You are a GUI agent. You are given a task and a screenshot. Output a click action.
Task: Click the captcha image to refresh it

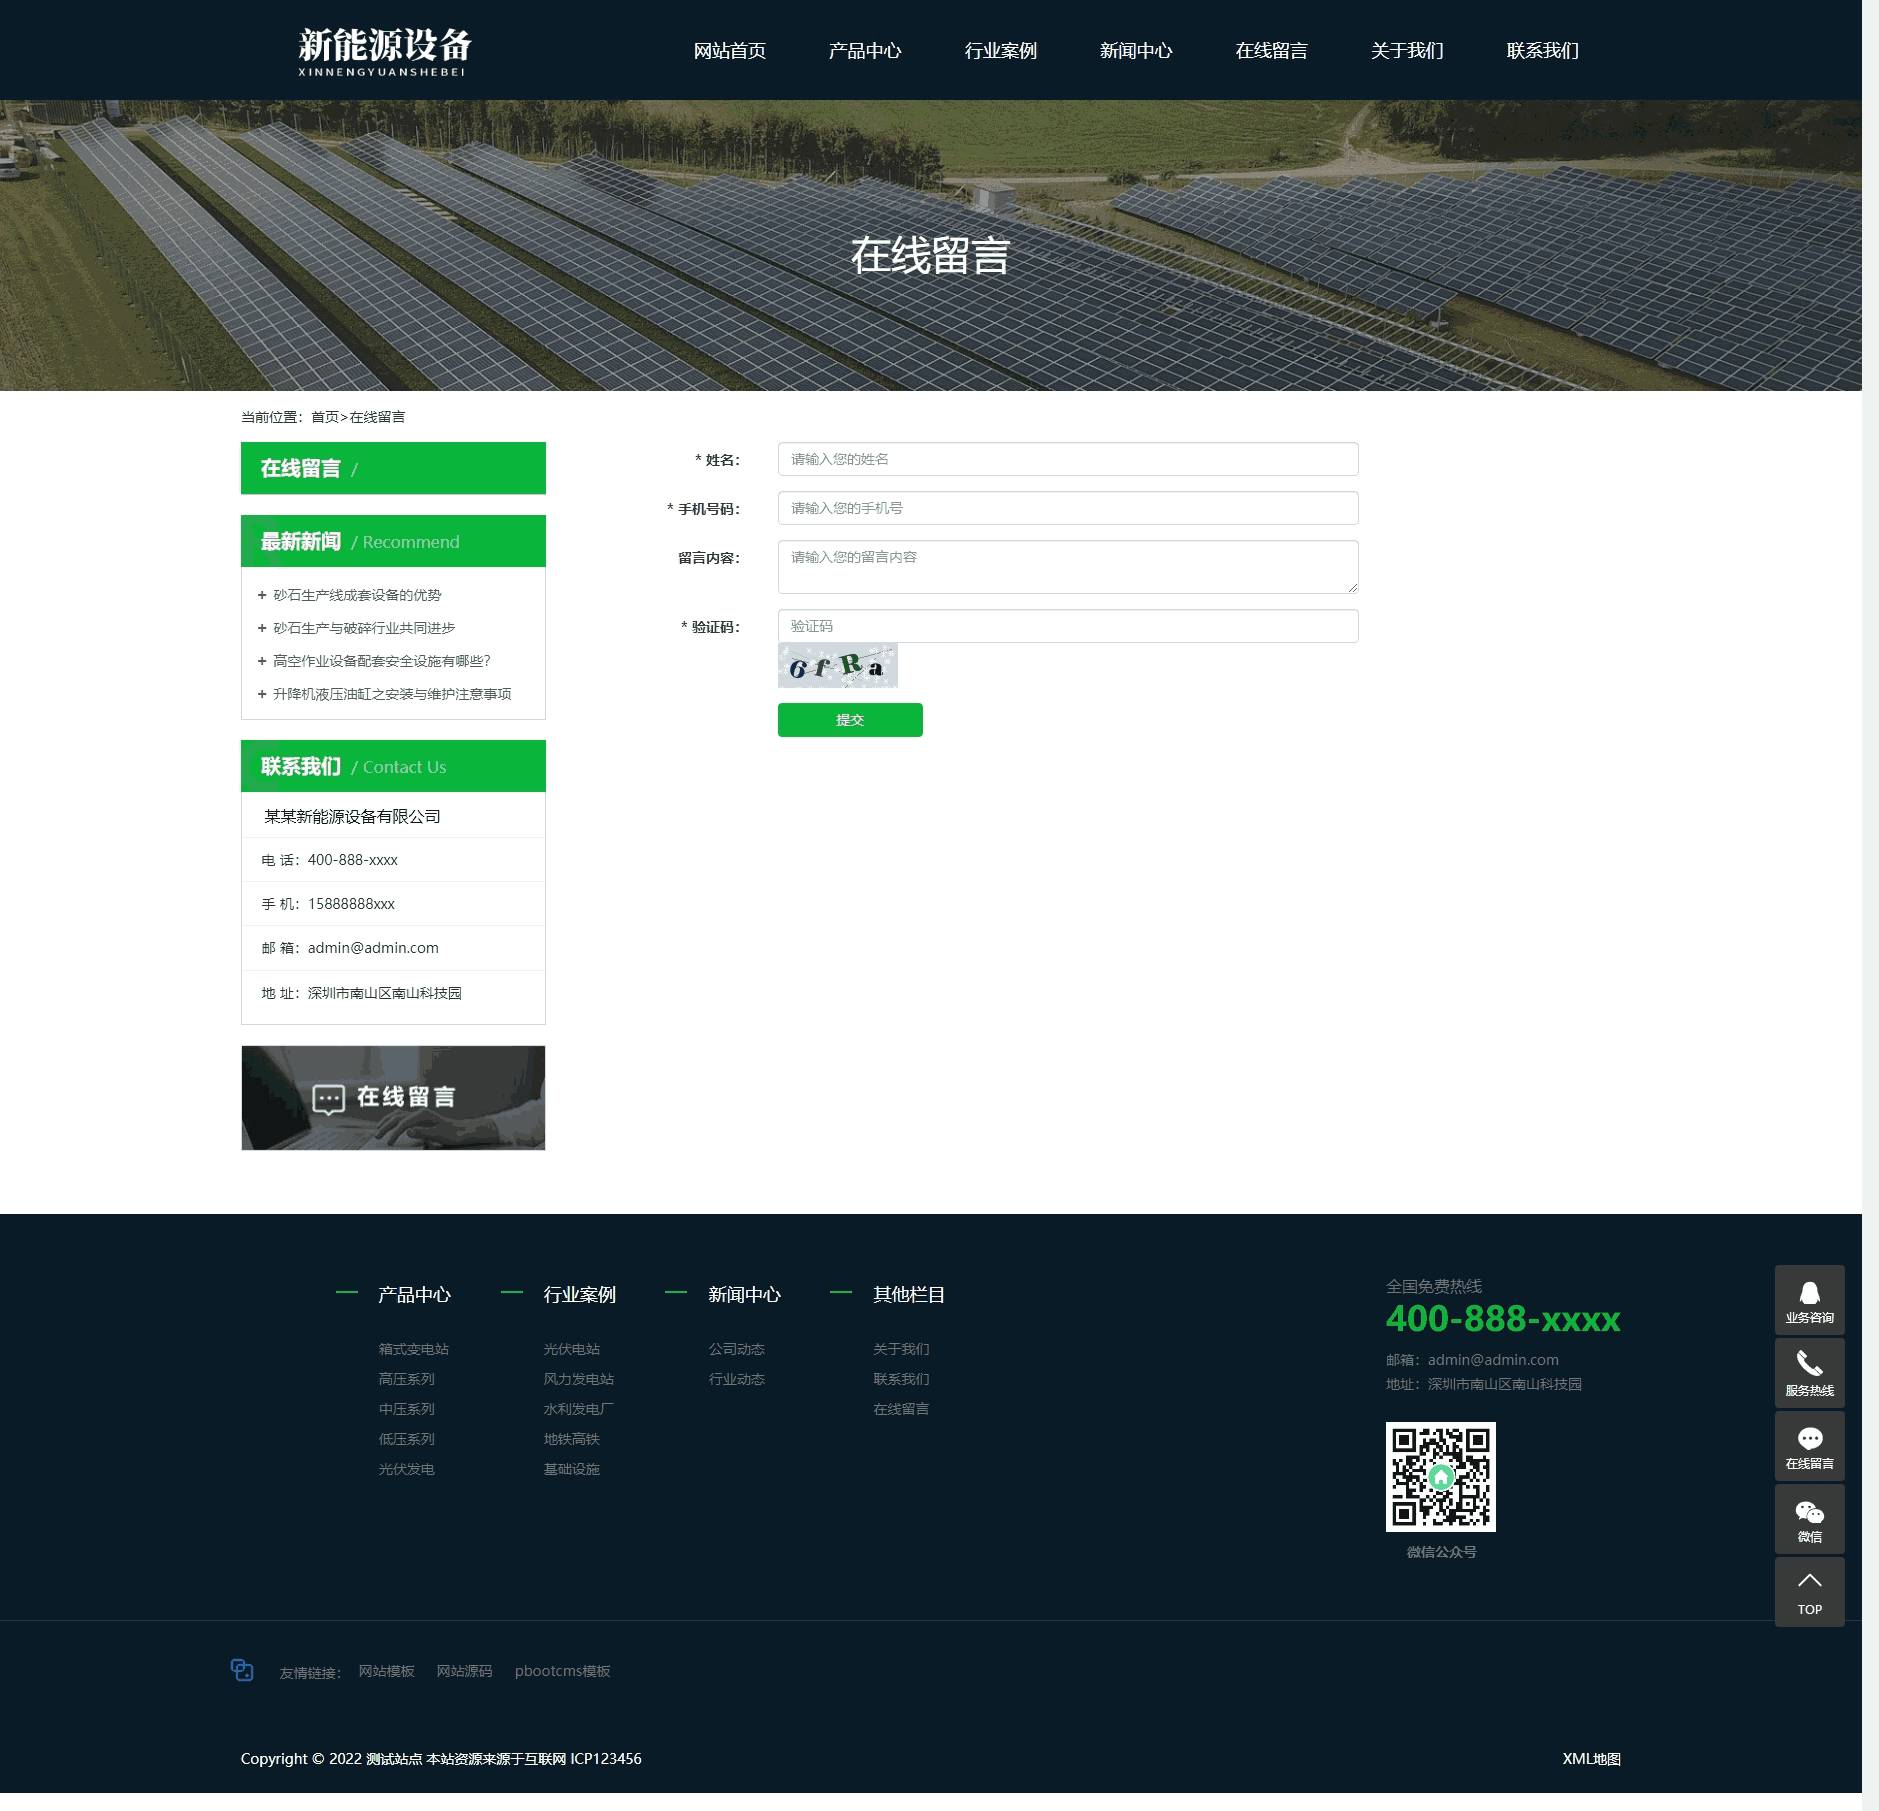837,666
